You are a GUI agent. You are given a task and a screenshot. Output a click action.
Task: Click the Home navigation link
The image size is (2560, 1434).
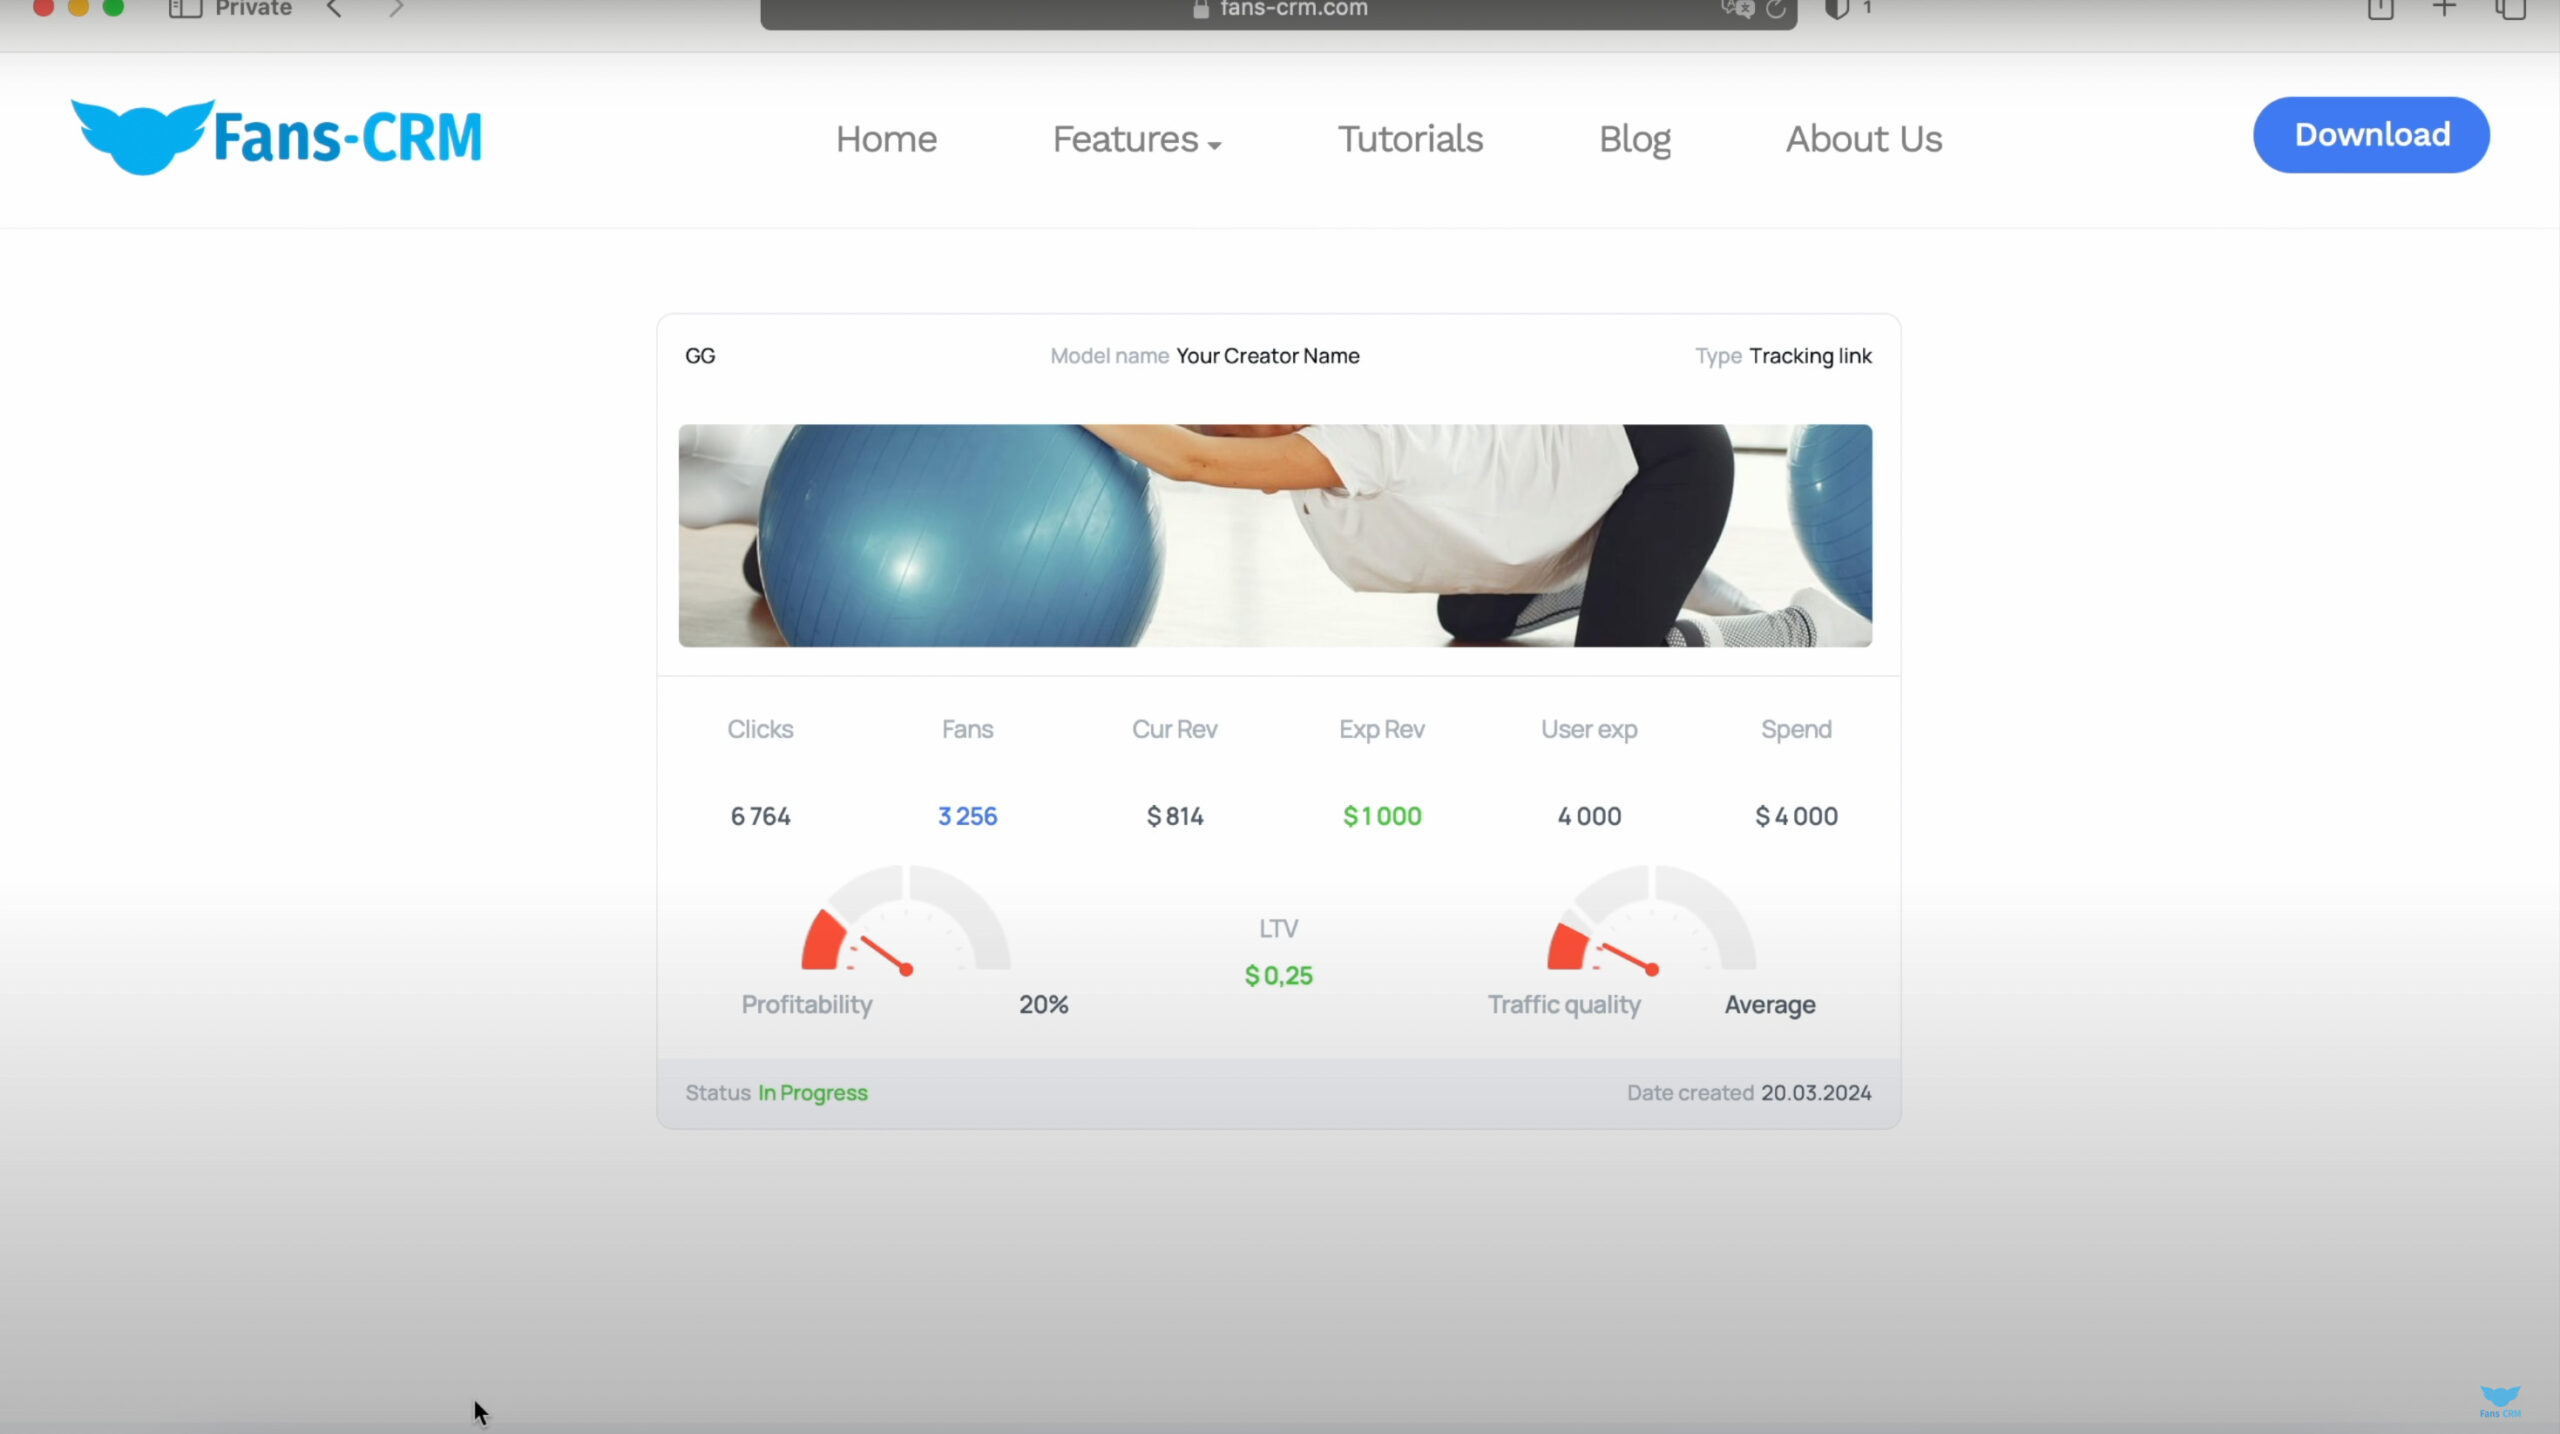886,137
